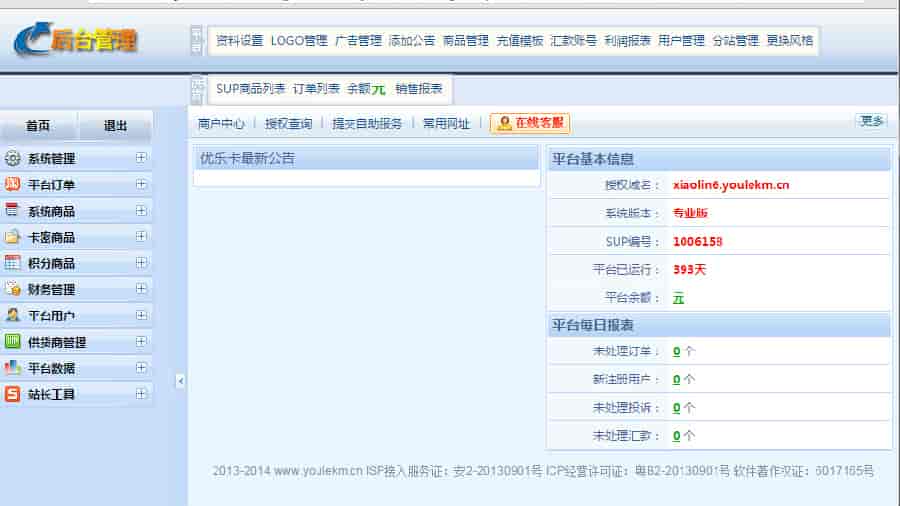Click the 退出 logout button
Image resolution: width=900 pixels, height=506 pixels.
[116, 126]
